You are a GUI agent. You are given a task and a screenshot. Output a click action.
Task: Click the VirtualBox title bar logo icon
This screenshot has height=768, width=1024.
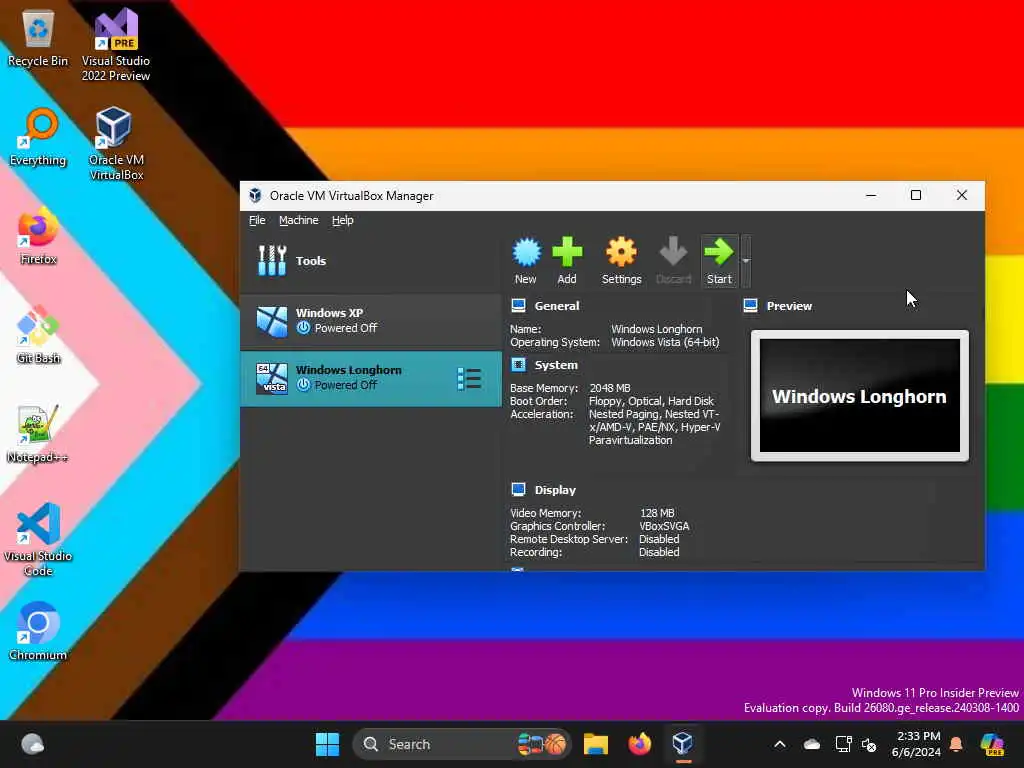pyautogui.click(x=255, y=195)
